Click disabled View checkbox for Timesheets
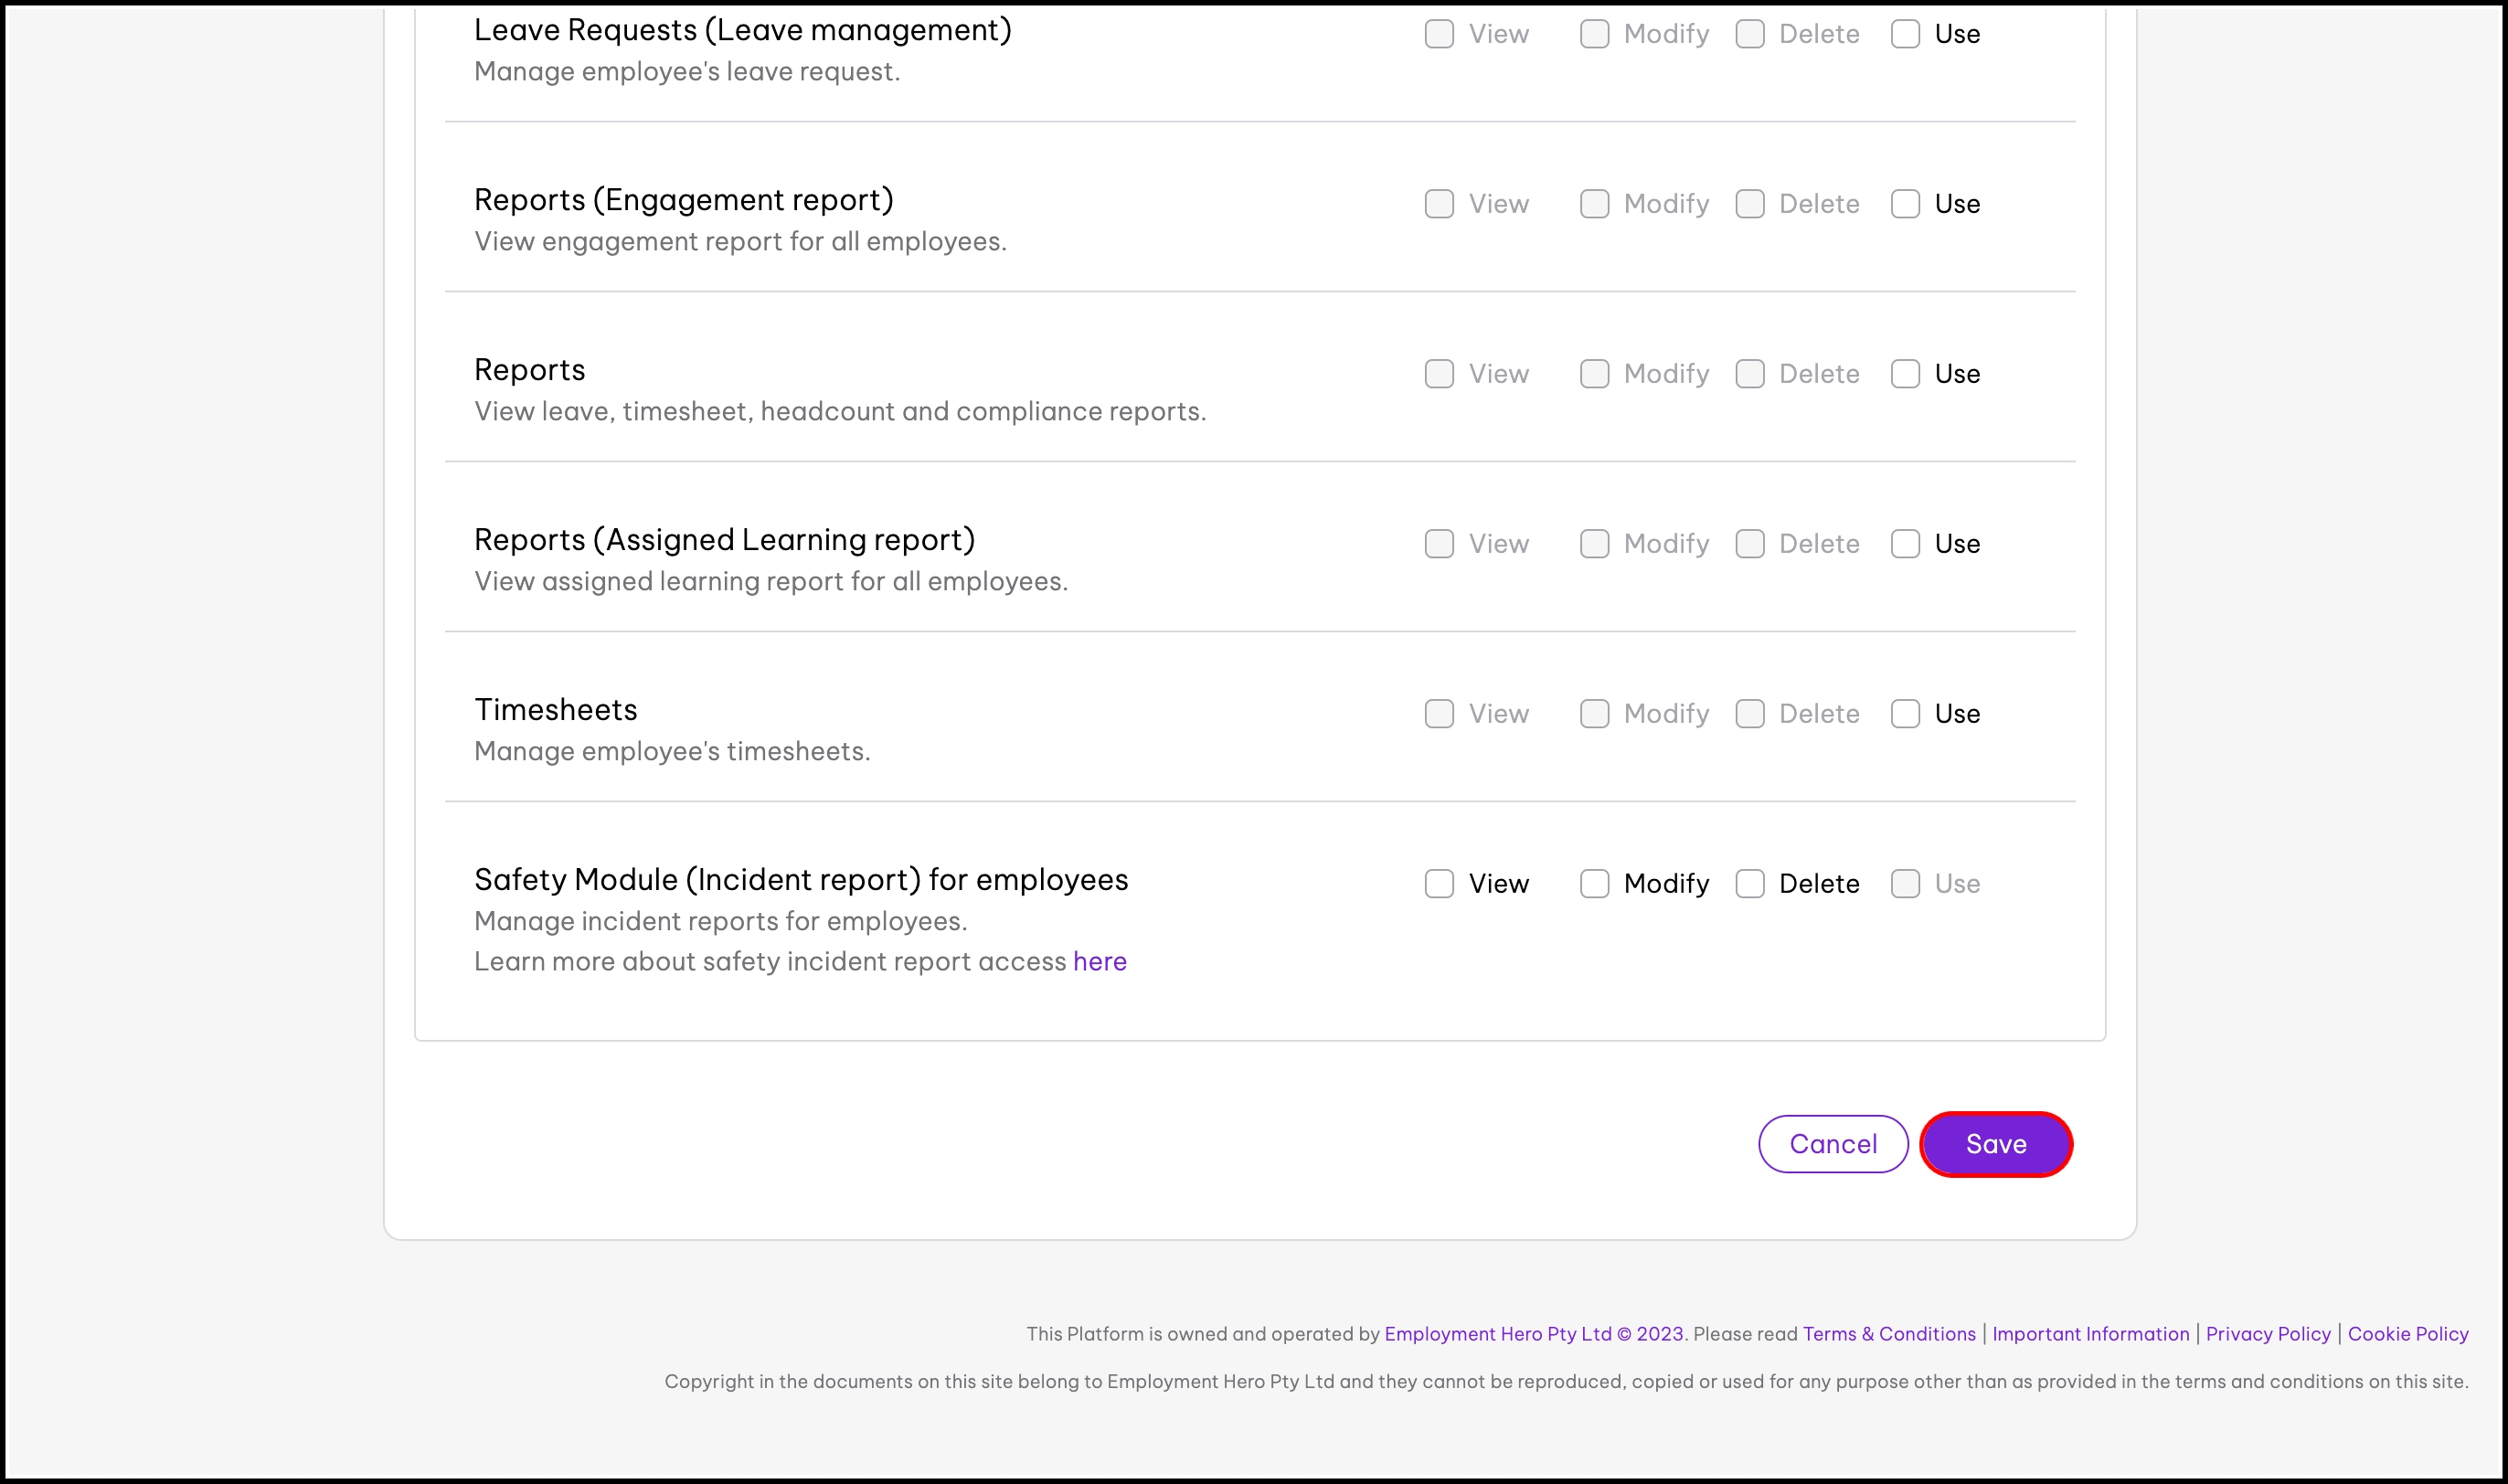This screenshot has width=2508, height=1484. pos(1439,714)
